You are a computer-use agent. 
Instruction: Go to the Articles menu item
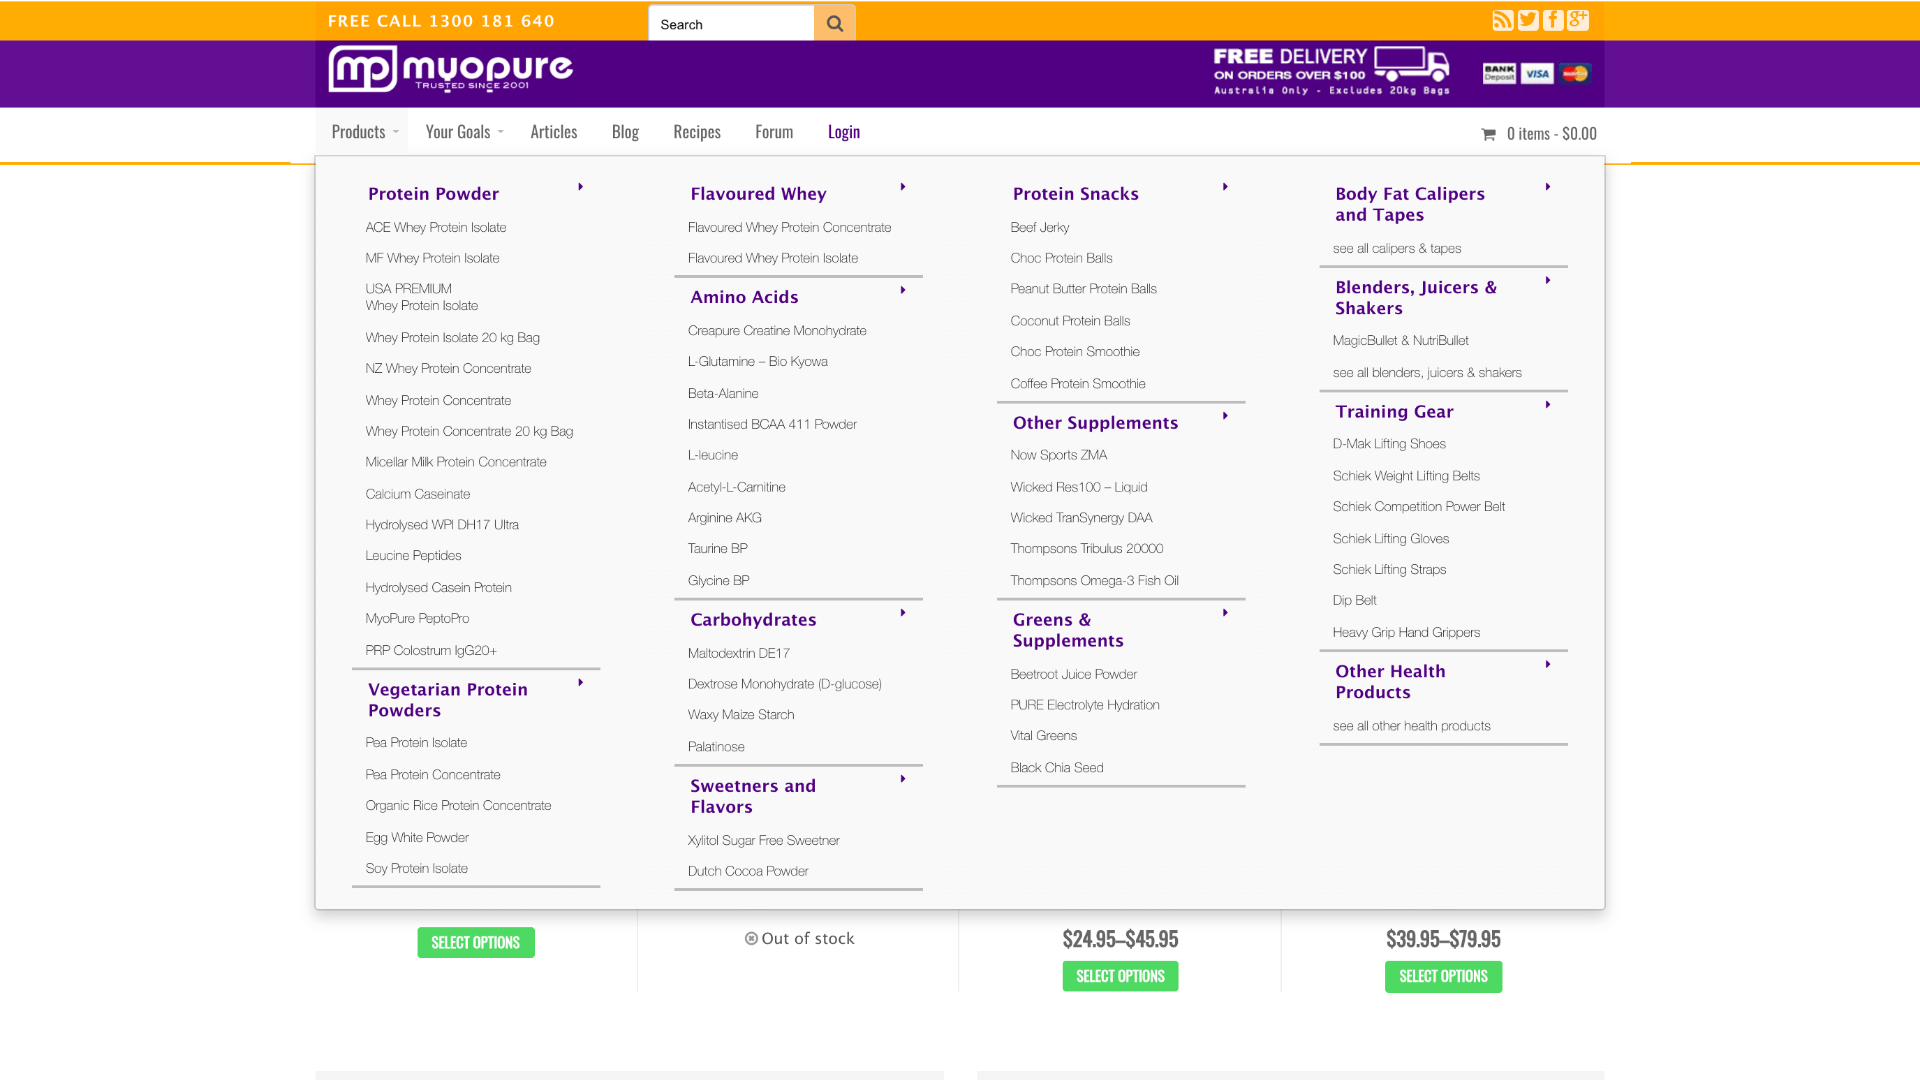[554, 131]
